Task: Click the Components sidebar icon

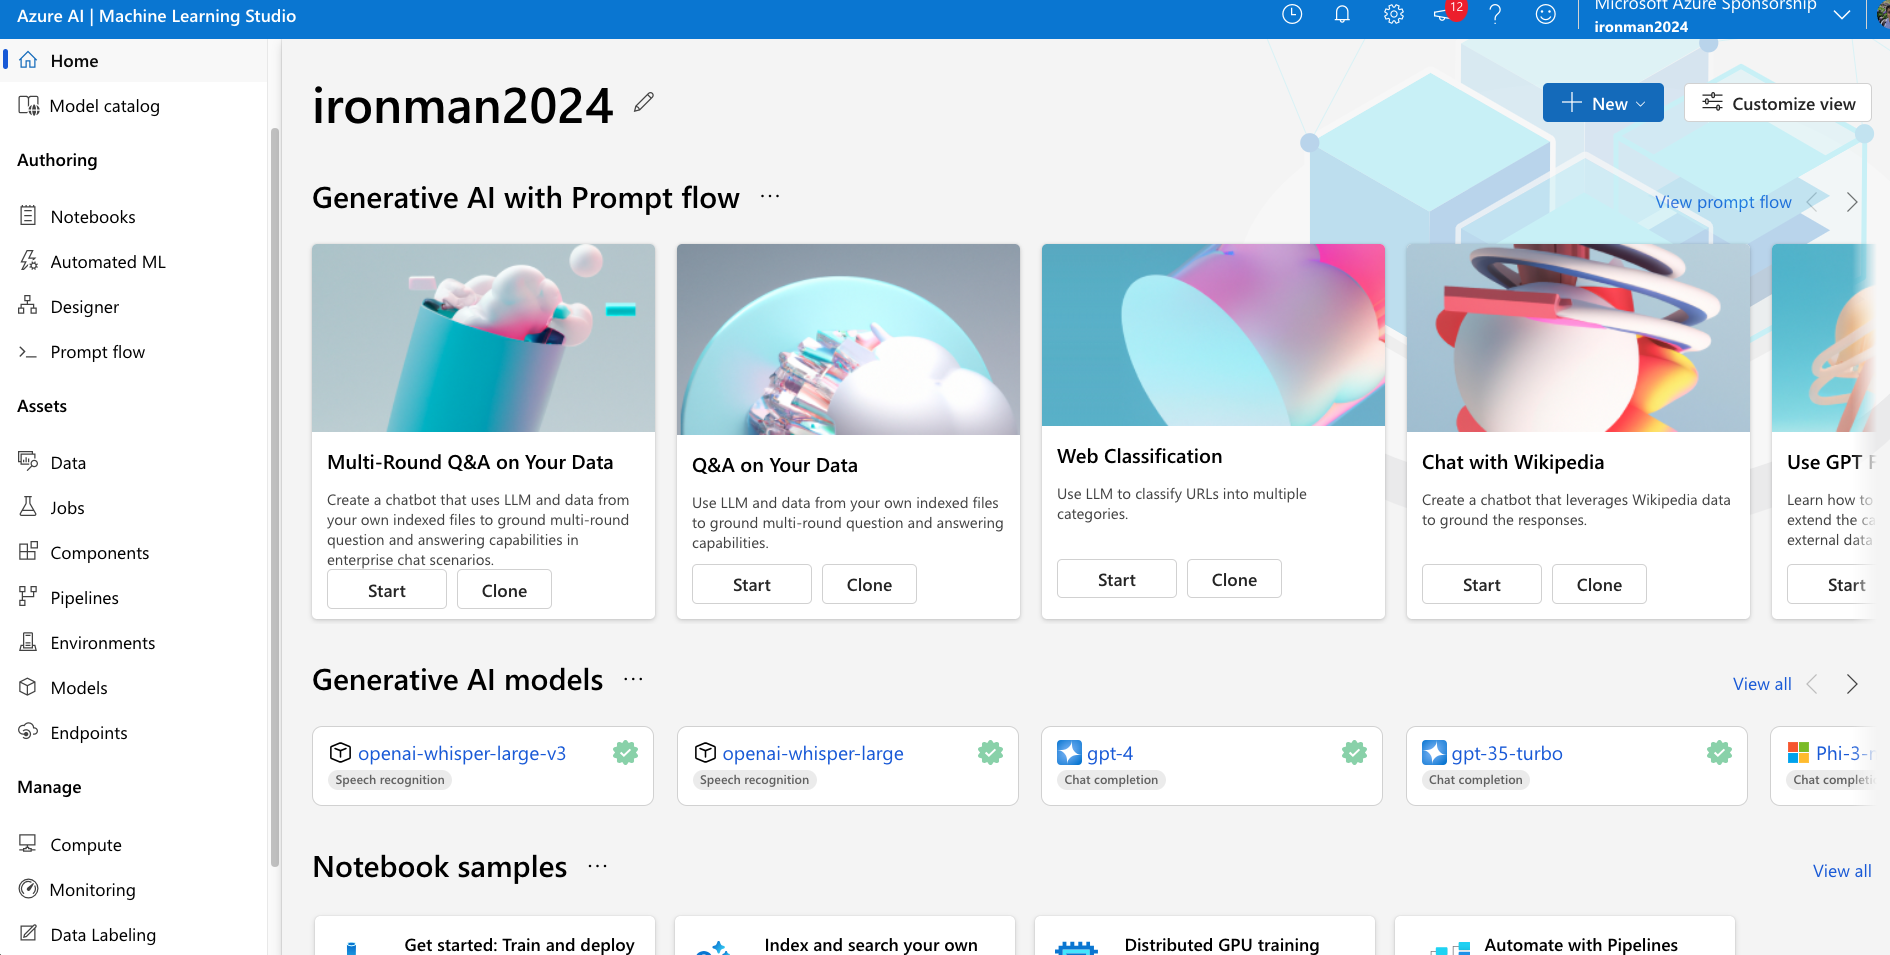Action: click(28, 552)
